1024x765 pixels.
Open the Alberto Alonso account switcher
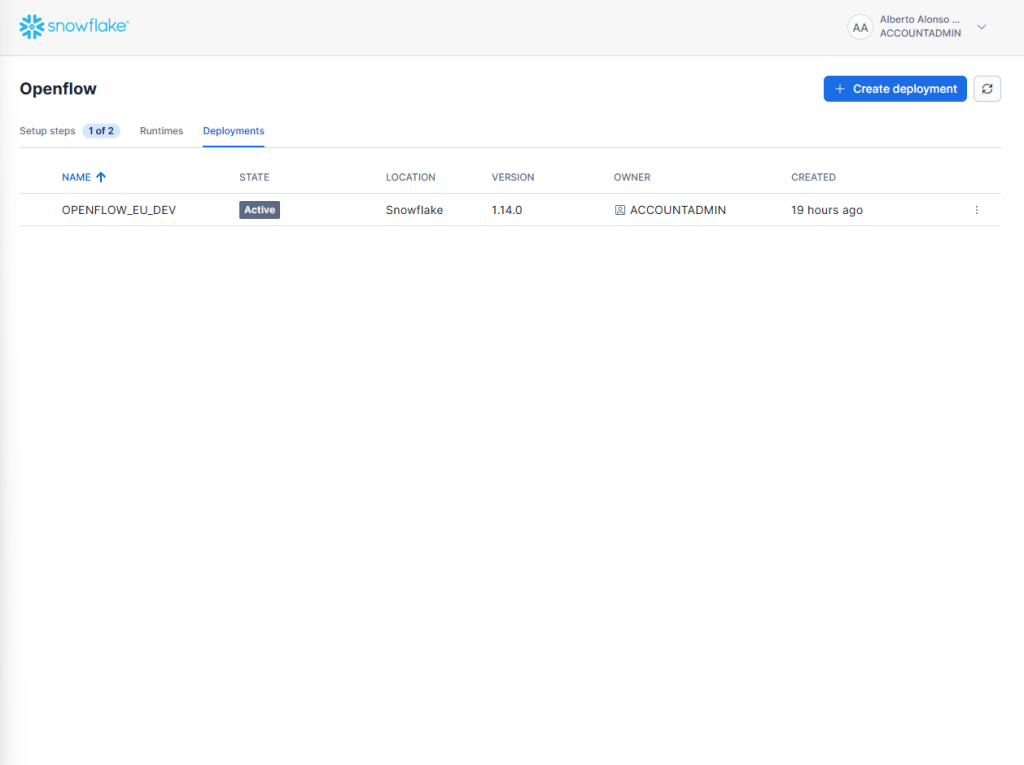pos(919,27)
